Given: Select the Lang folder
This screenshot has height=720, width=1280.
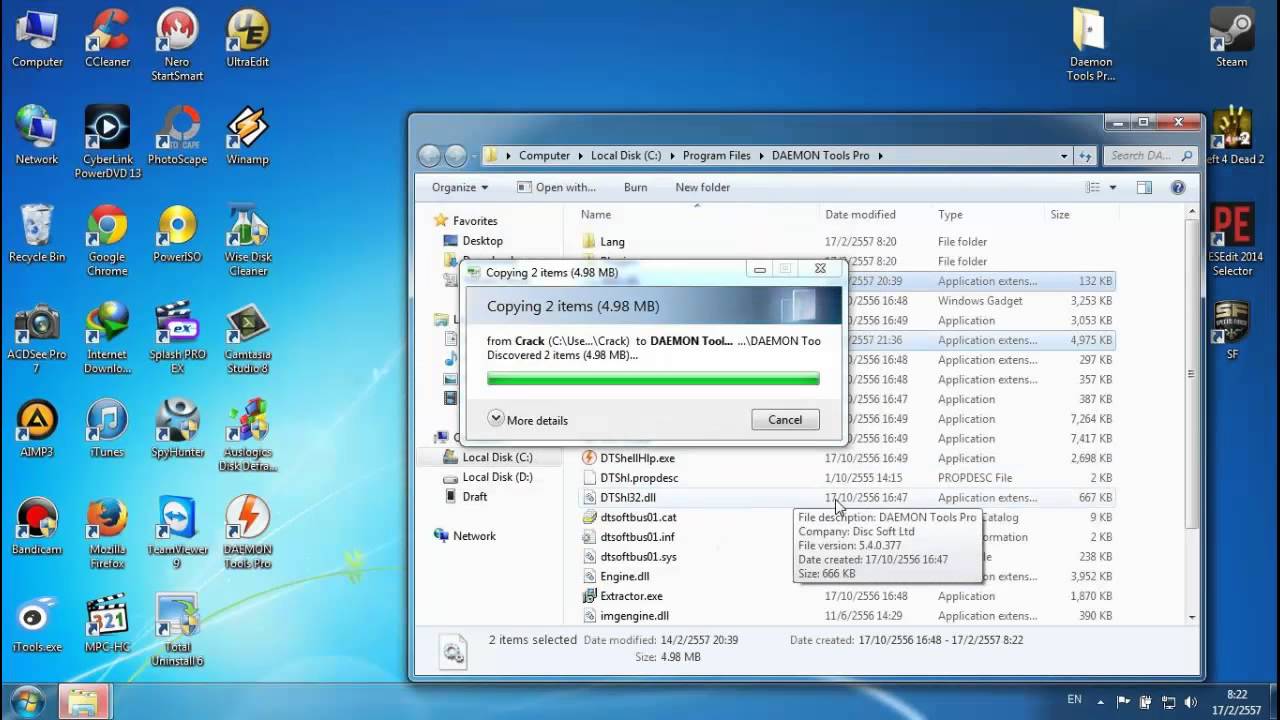Looking at the screenshot, I should pyautogui.click(x=612, y=242).
